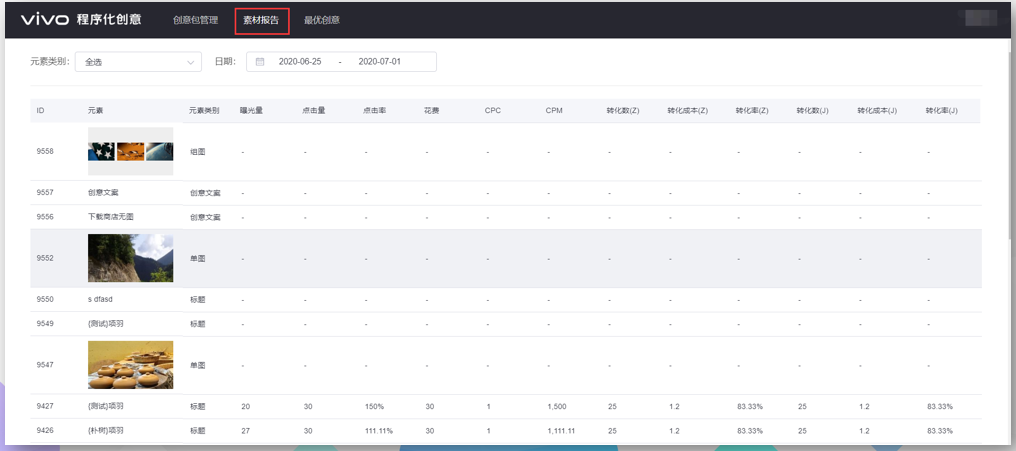This screenshot has width=1016, height=451.
Task: Open the calendar icon in date picker
Action: (x=260, y=62)
